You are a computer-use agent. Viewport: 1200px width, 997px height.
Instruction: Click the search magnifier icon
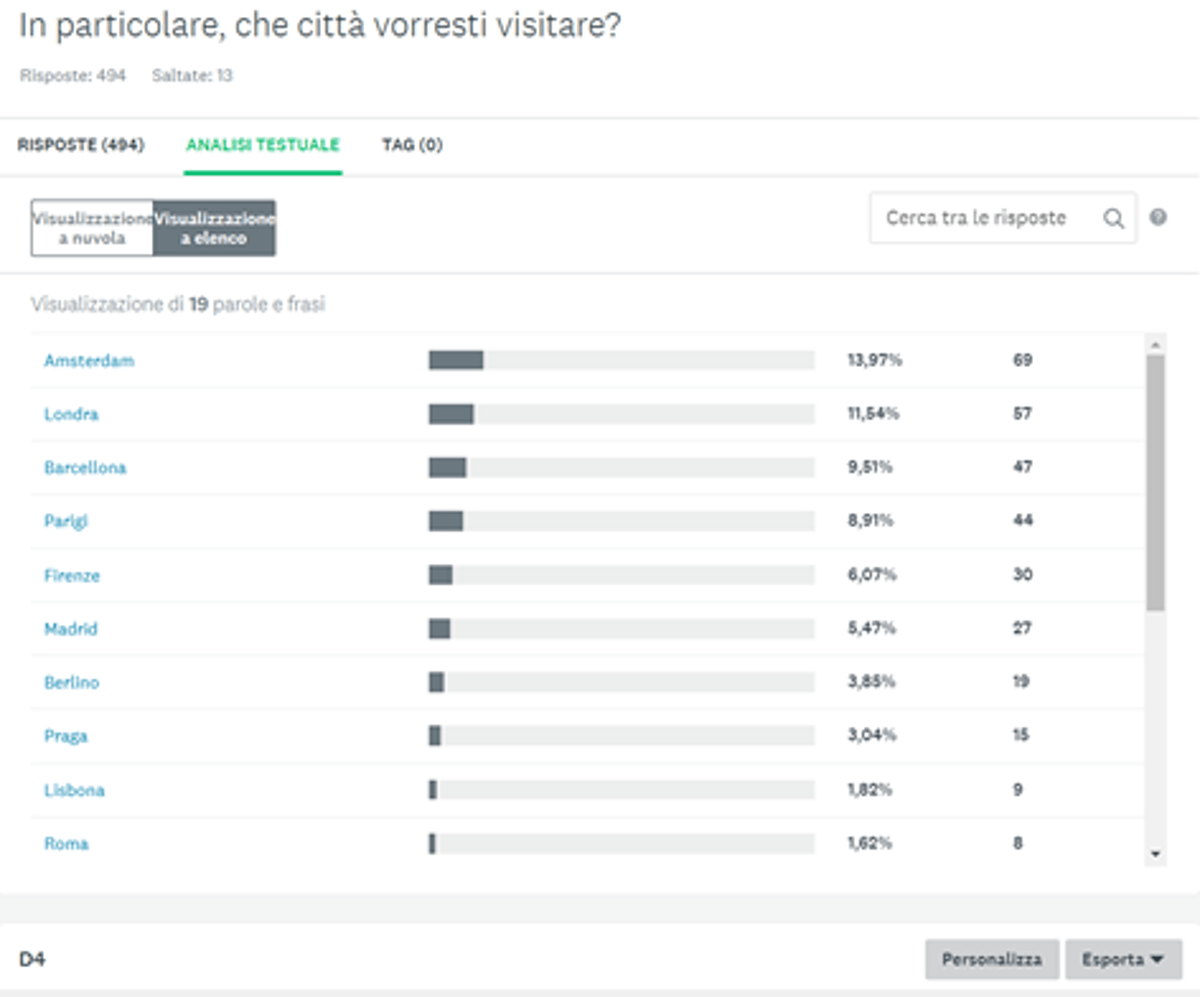1113,219
